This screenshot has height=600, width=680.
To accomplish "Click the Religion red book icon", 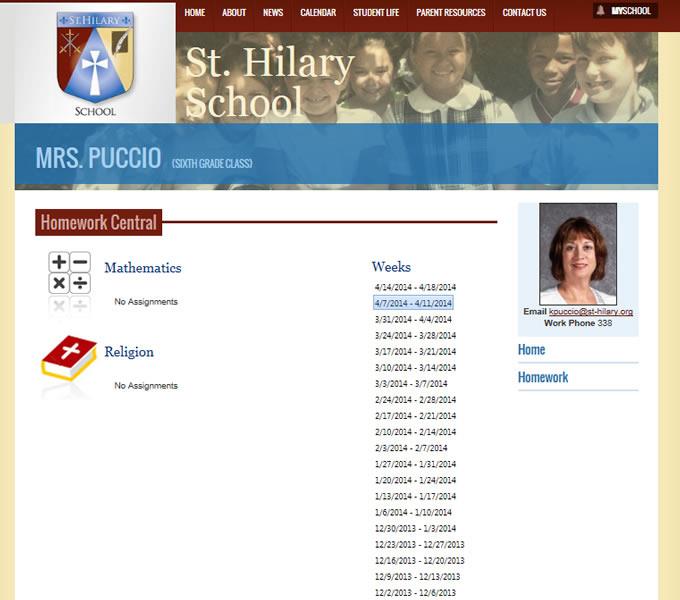I will [x=69, y=359].
